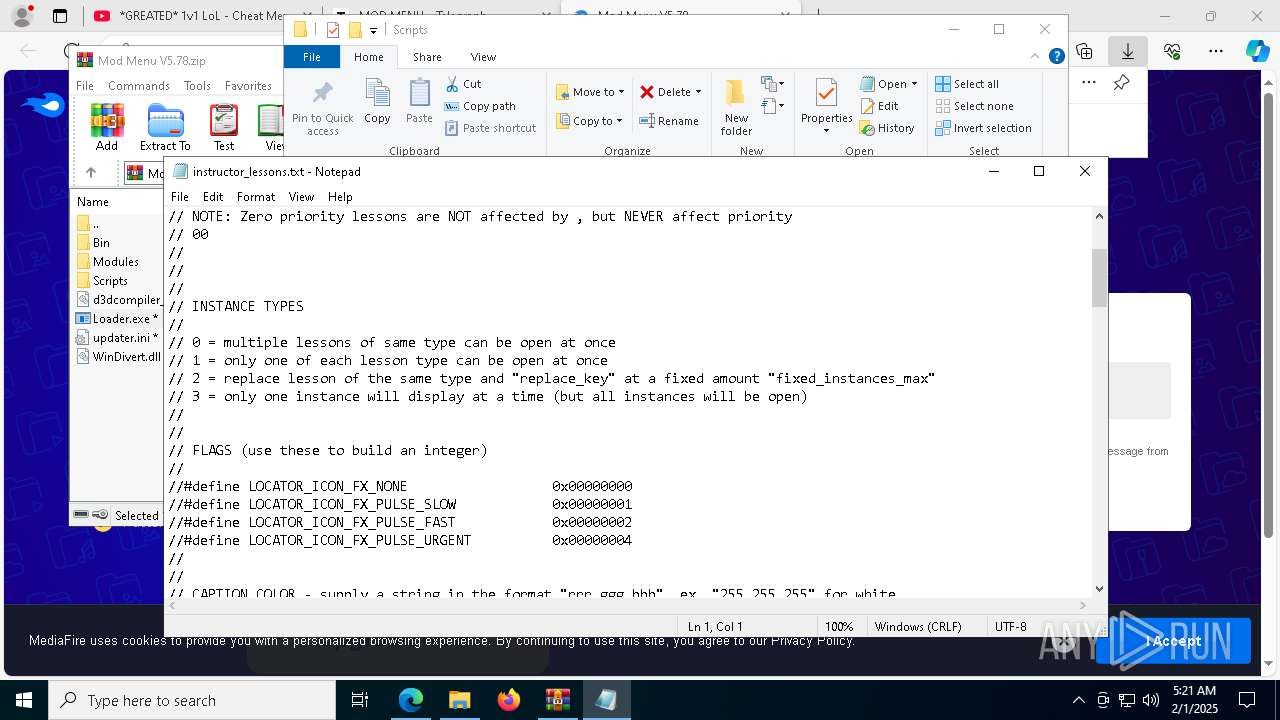Select WinDivert.dll in WinRAR list
Image resolution: width=1280 pixels, height=720 pixels.
(120, 357)
